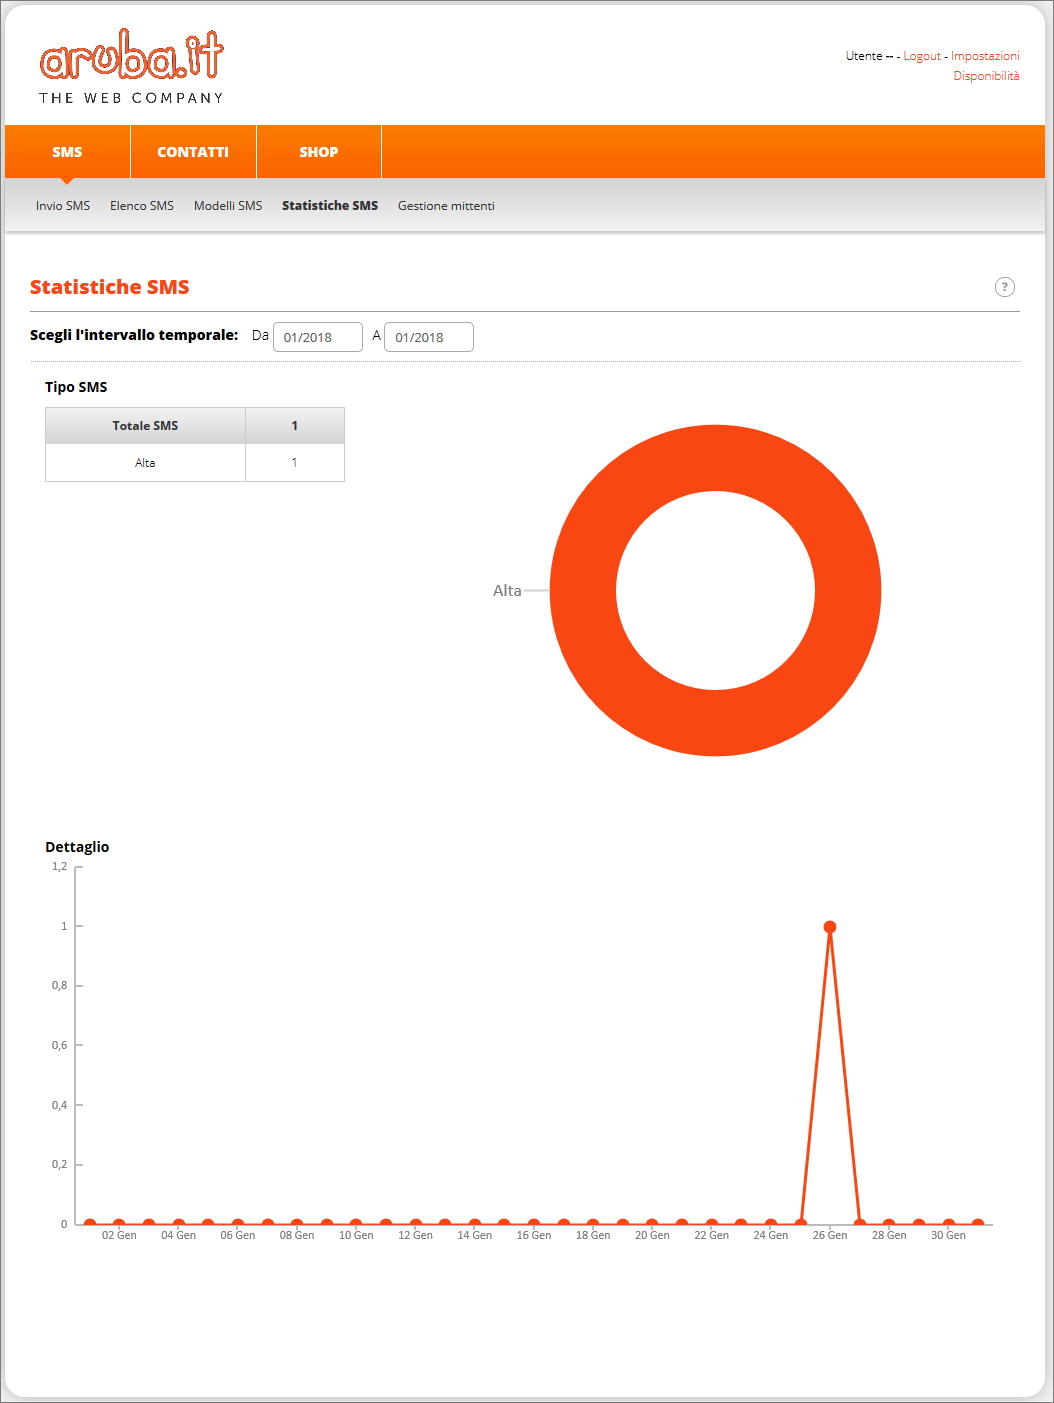Click the Alta donut chart label
Viewport: 1054px width, 1403px height.
coord(507,591)
